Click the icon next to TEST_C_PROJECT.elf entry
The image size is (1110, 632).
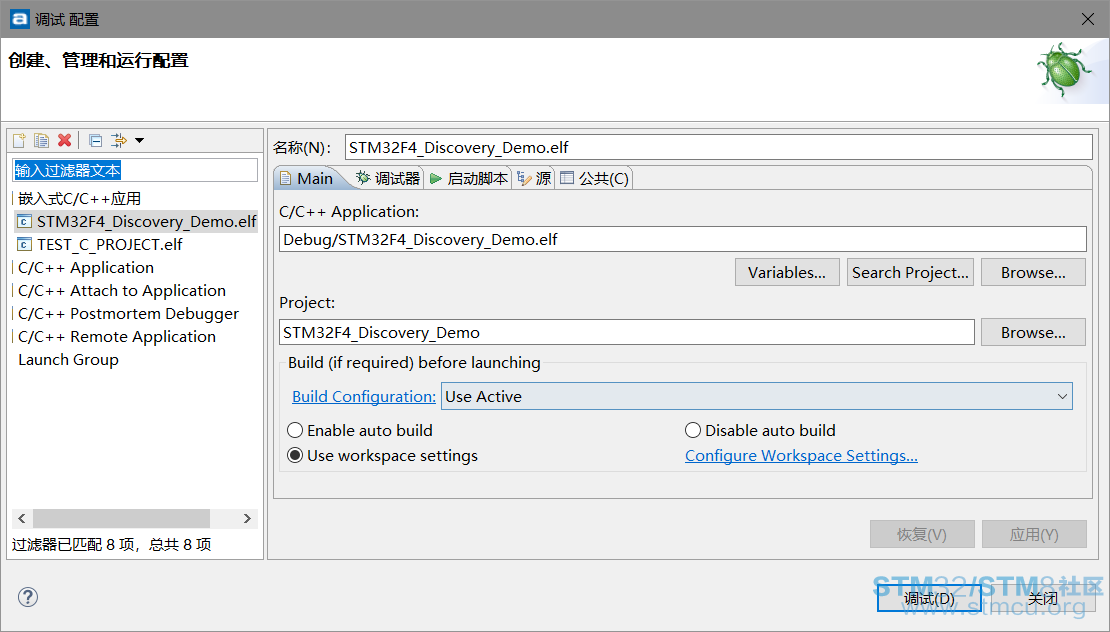tap(24, 245)
